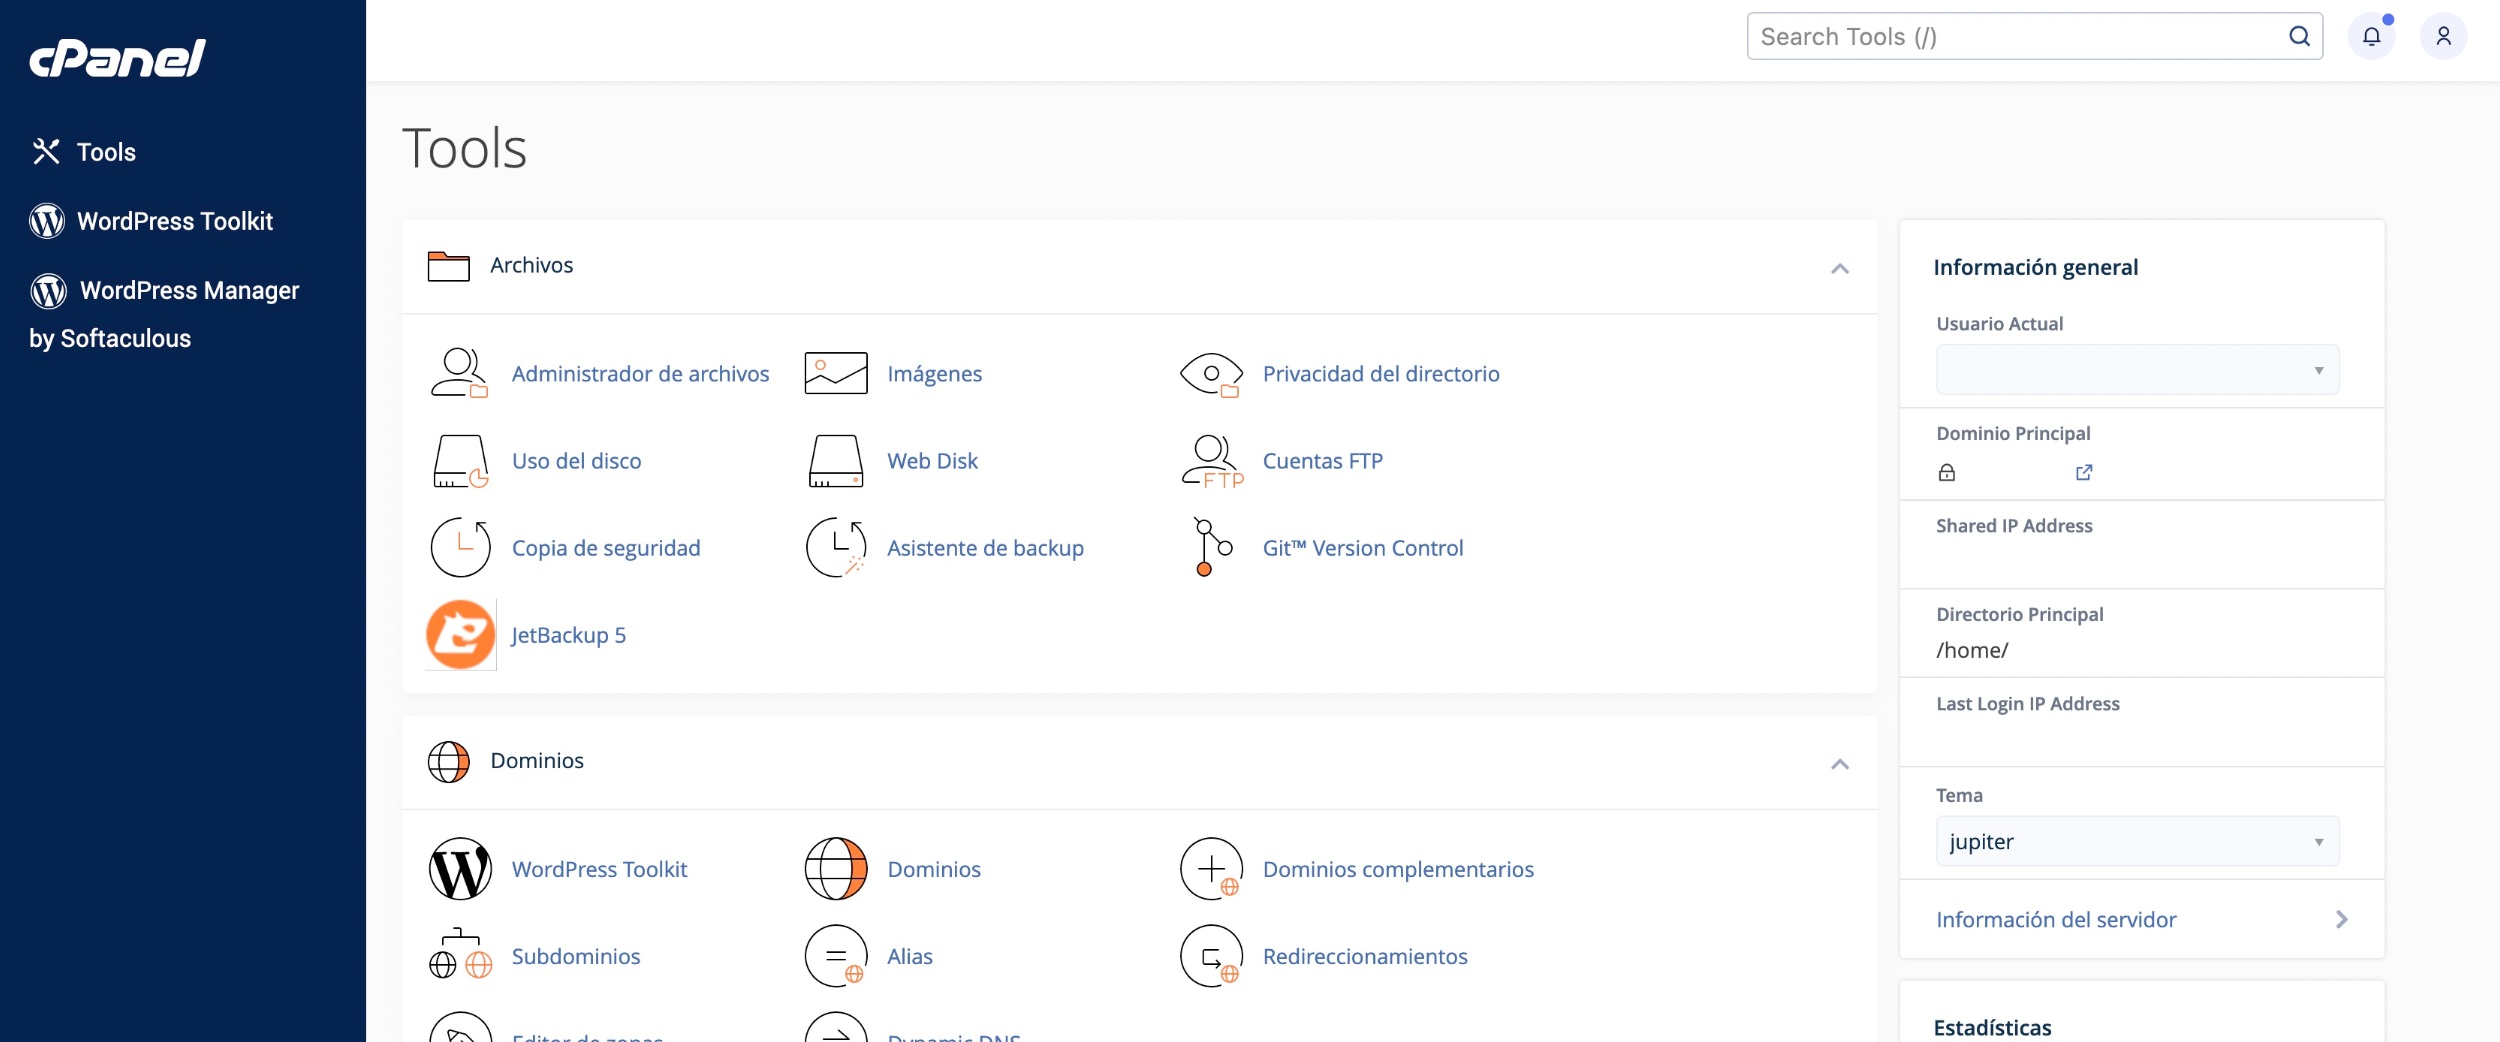
Task: Open the JetBackup 5 icon
Action: (460, 635)
